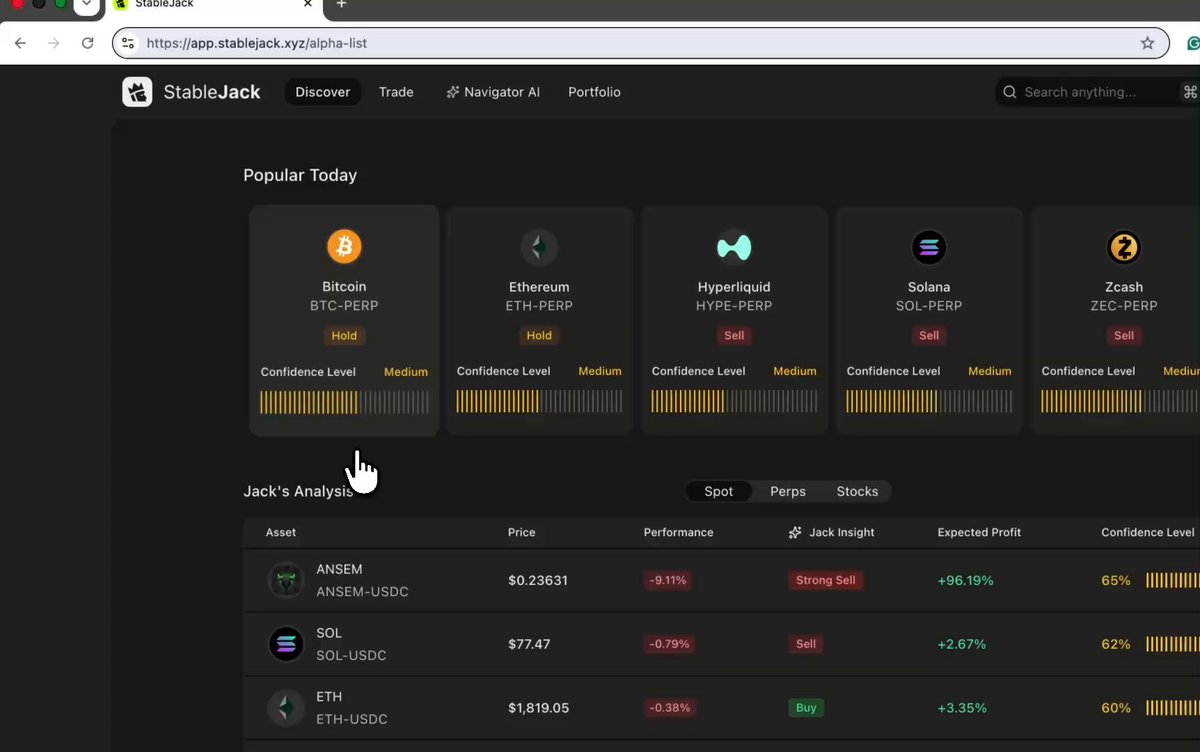This screenshot has width=1200, height=752.
Task: Click the search magnifier icon
Action: (x=1010, y=92)
